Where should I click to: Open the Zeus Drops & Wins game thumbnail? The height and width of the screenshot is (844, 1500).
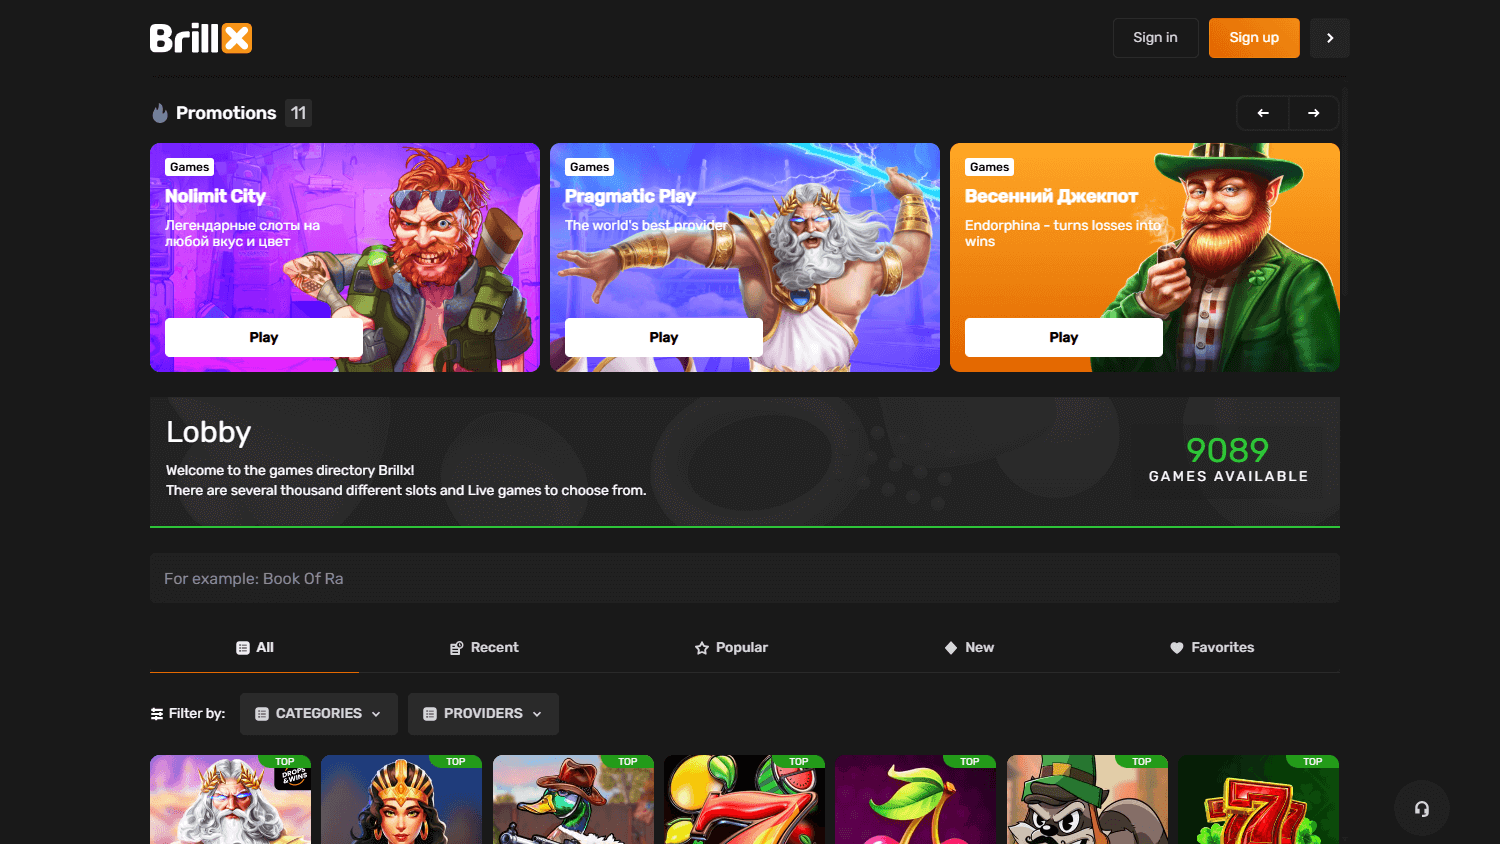tap(230, 799)
